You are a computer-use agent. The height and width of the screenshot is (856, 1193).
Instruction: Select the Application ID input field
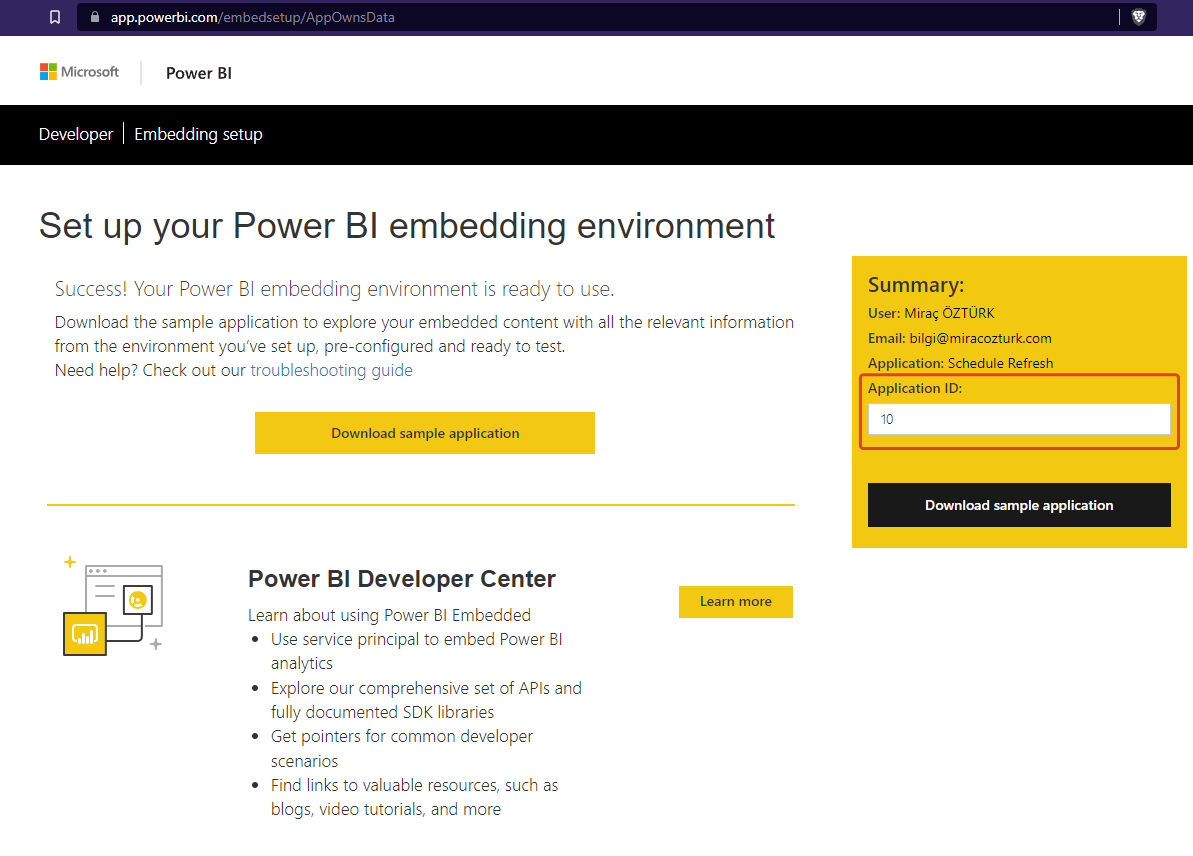[x=1018, y=419]
